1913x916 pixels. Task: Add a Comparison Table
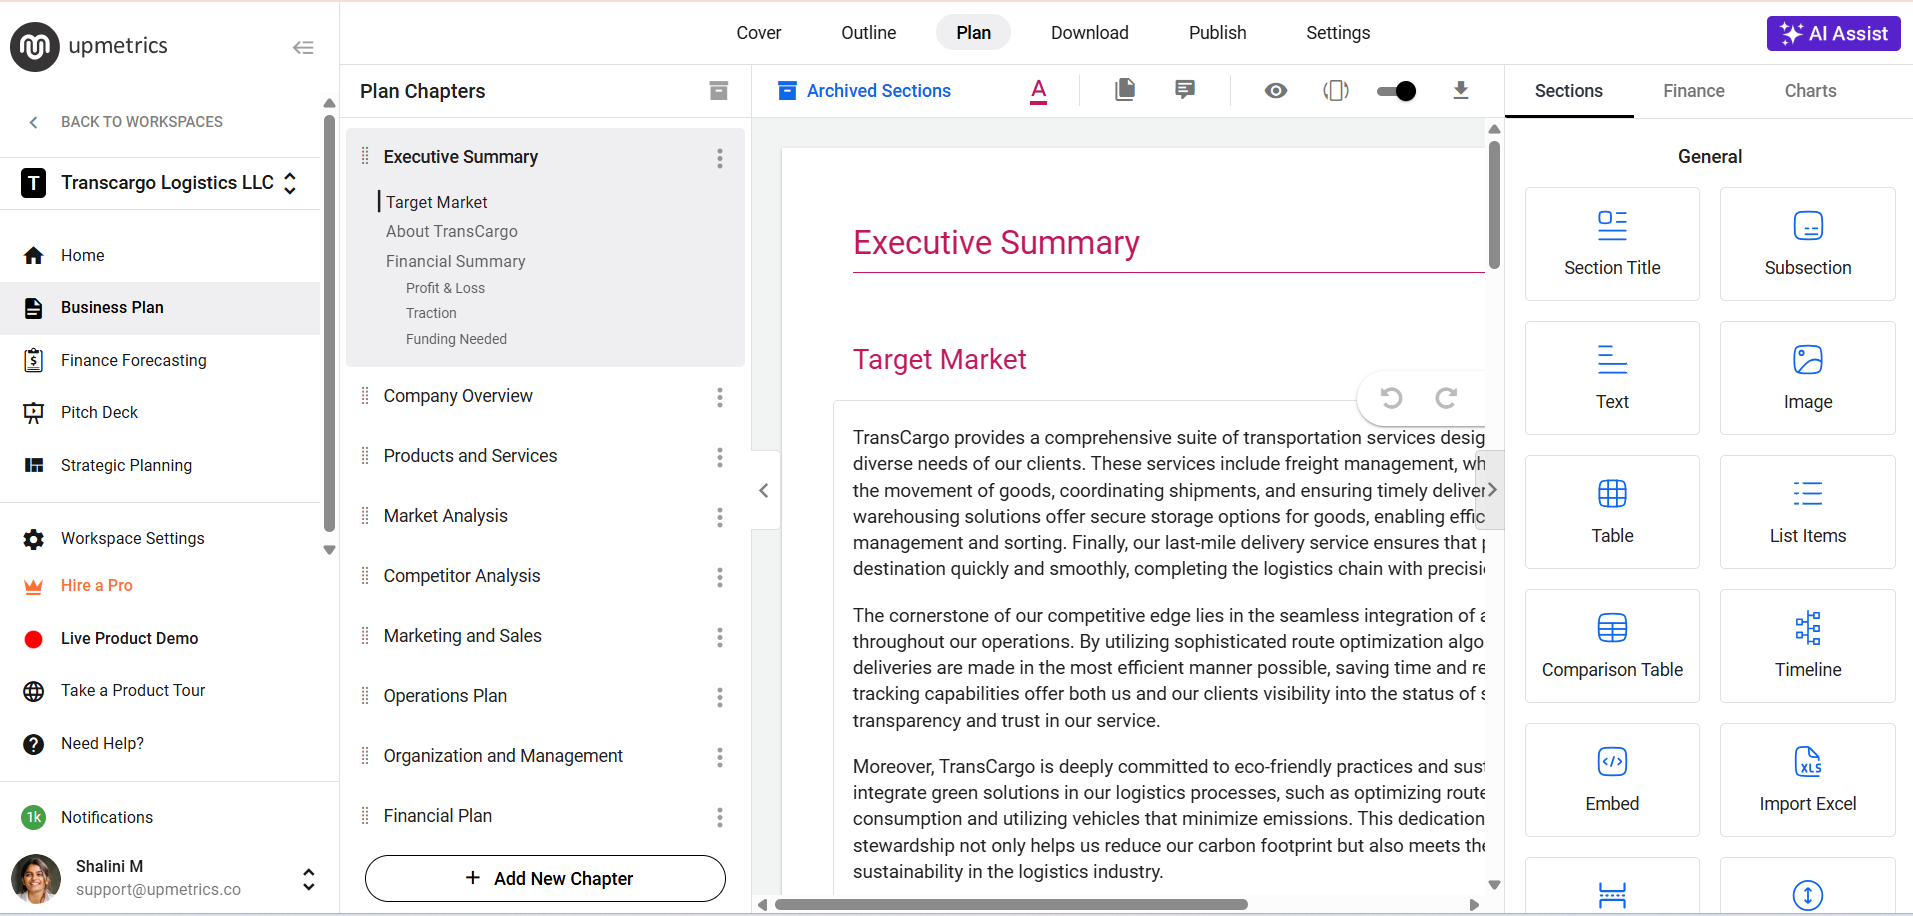point(1612,646)
